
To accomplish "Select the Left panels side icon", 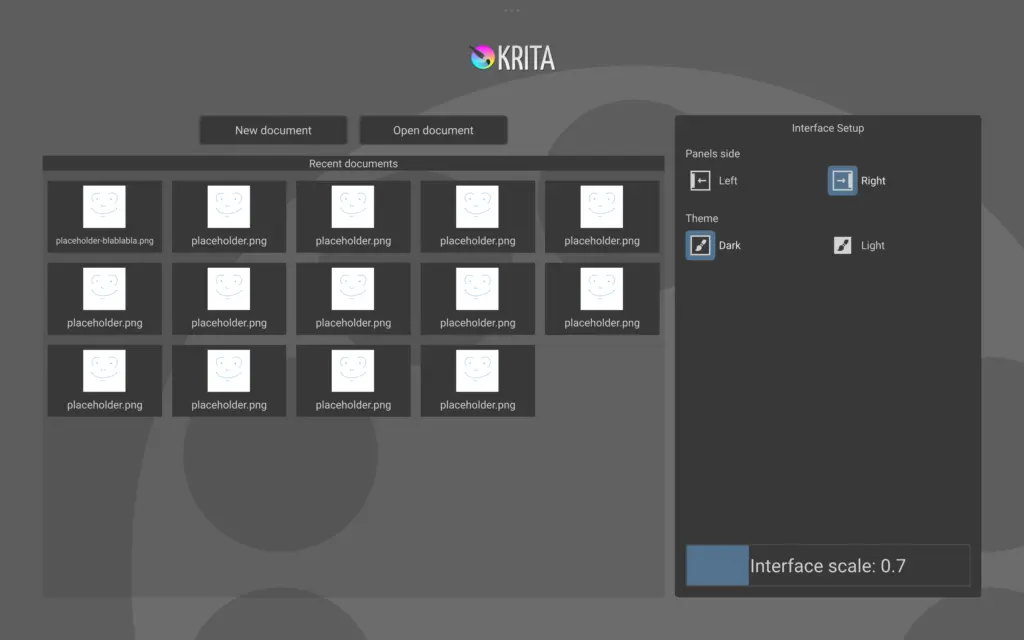I will click(x=701, y=181).
